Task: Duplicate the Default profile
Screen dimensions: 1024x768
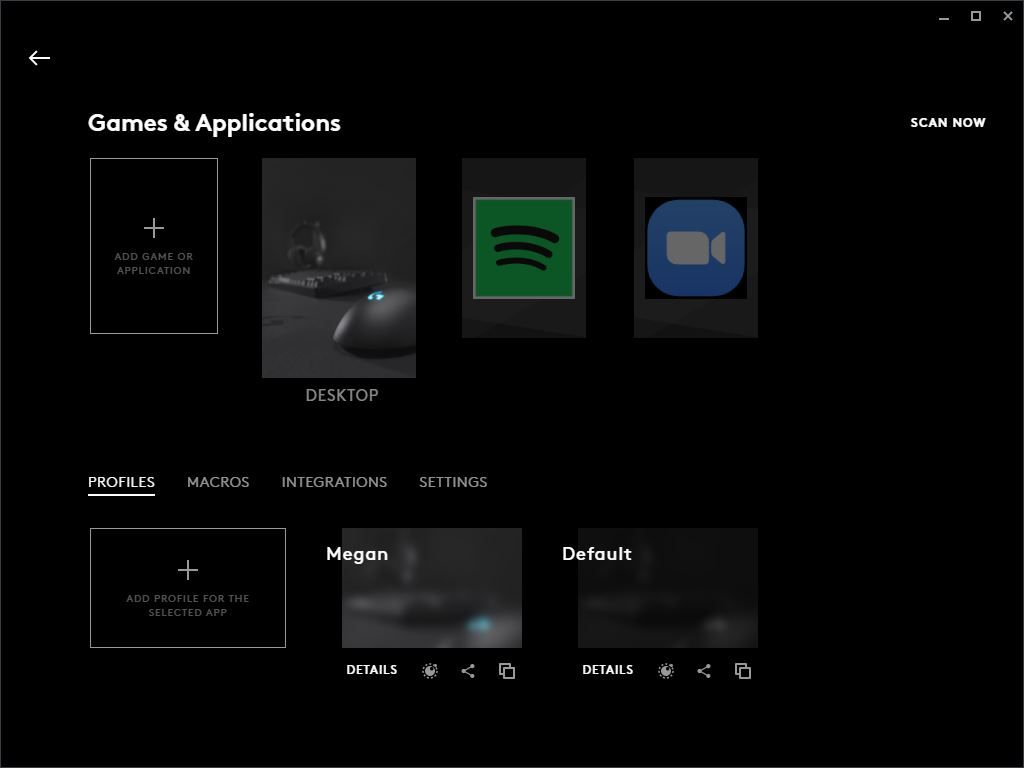Action: (x=743, y=671)
